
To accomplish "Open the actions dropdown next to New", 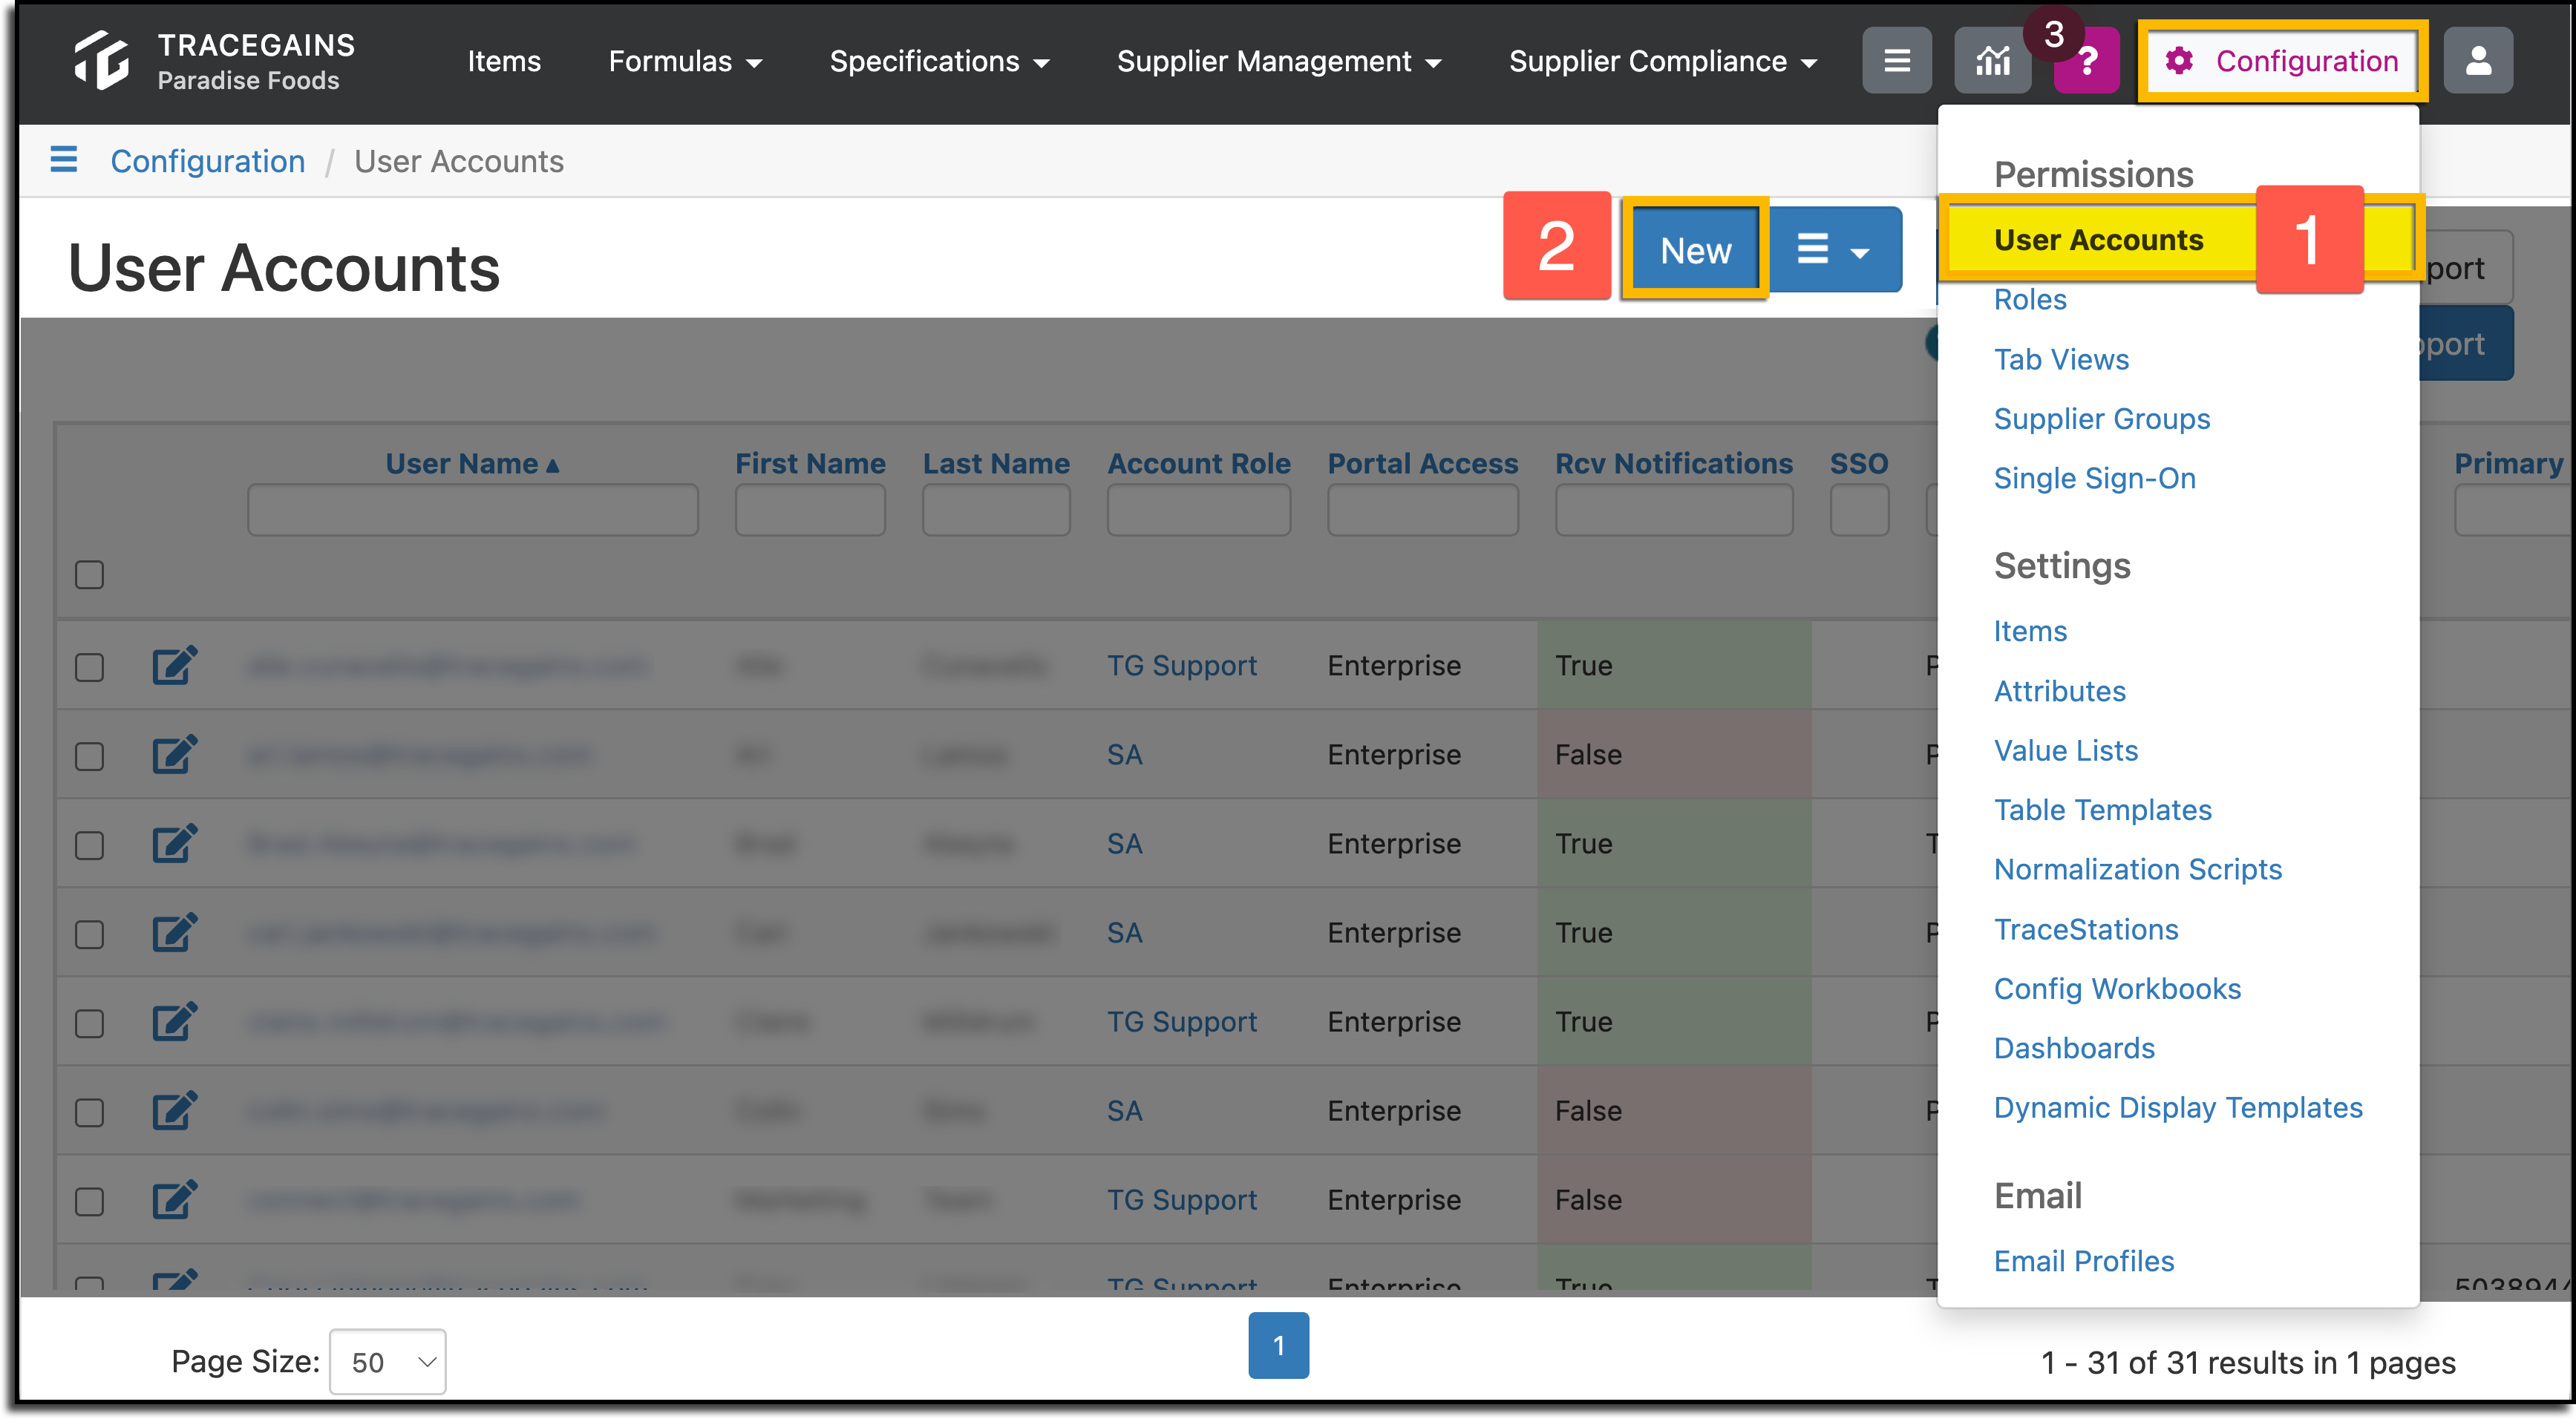I will (x=1835, y=250).
